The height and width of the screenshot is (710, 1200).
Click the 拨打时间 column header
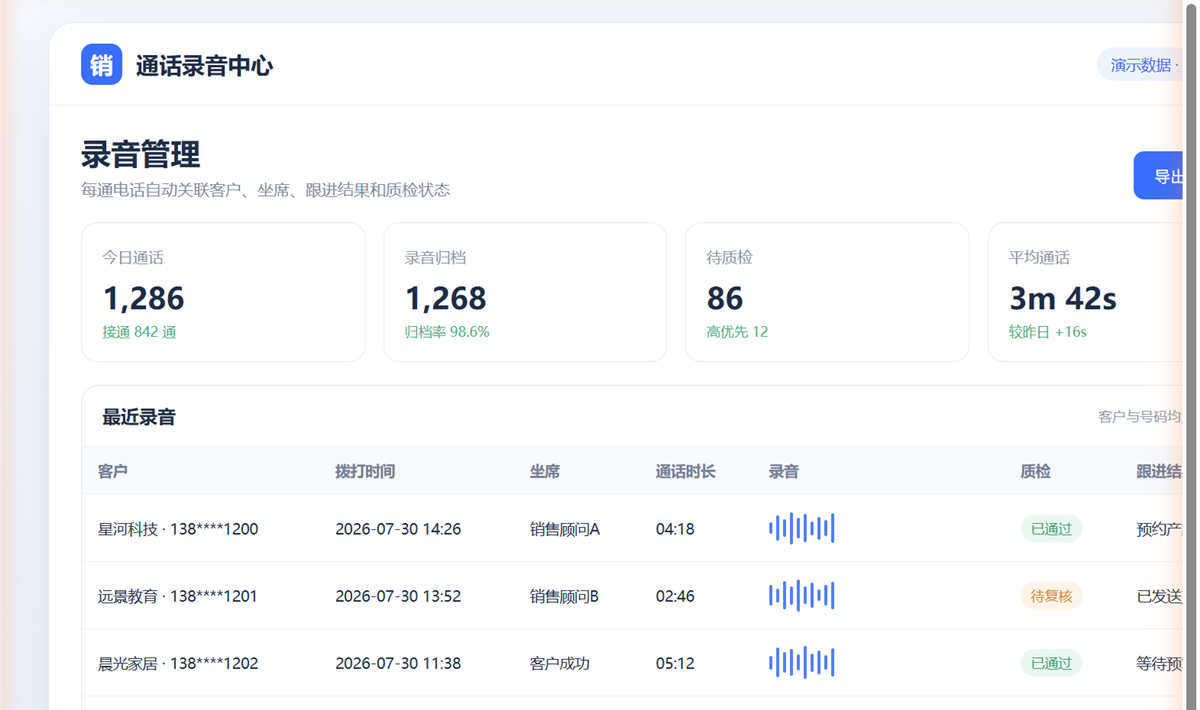[x=365, y=471]
